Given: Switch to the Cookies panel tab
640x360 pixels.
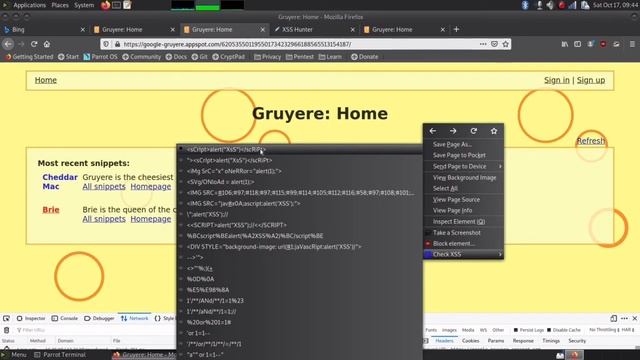Looking at the screenshot, I should click(x=471, y=341).
